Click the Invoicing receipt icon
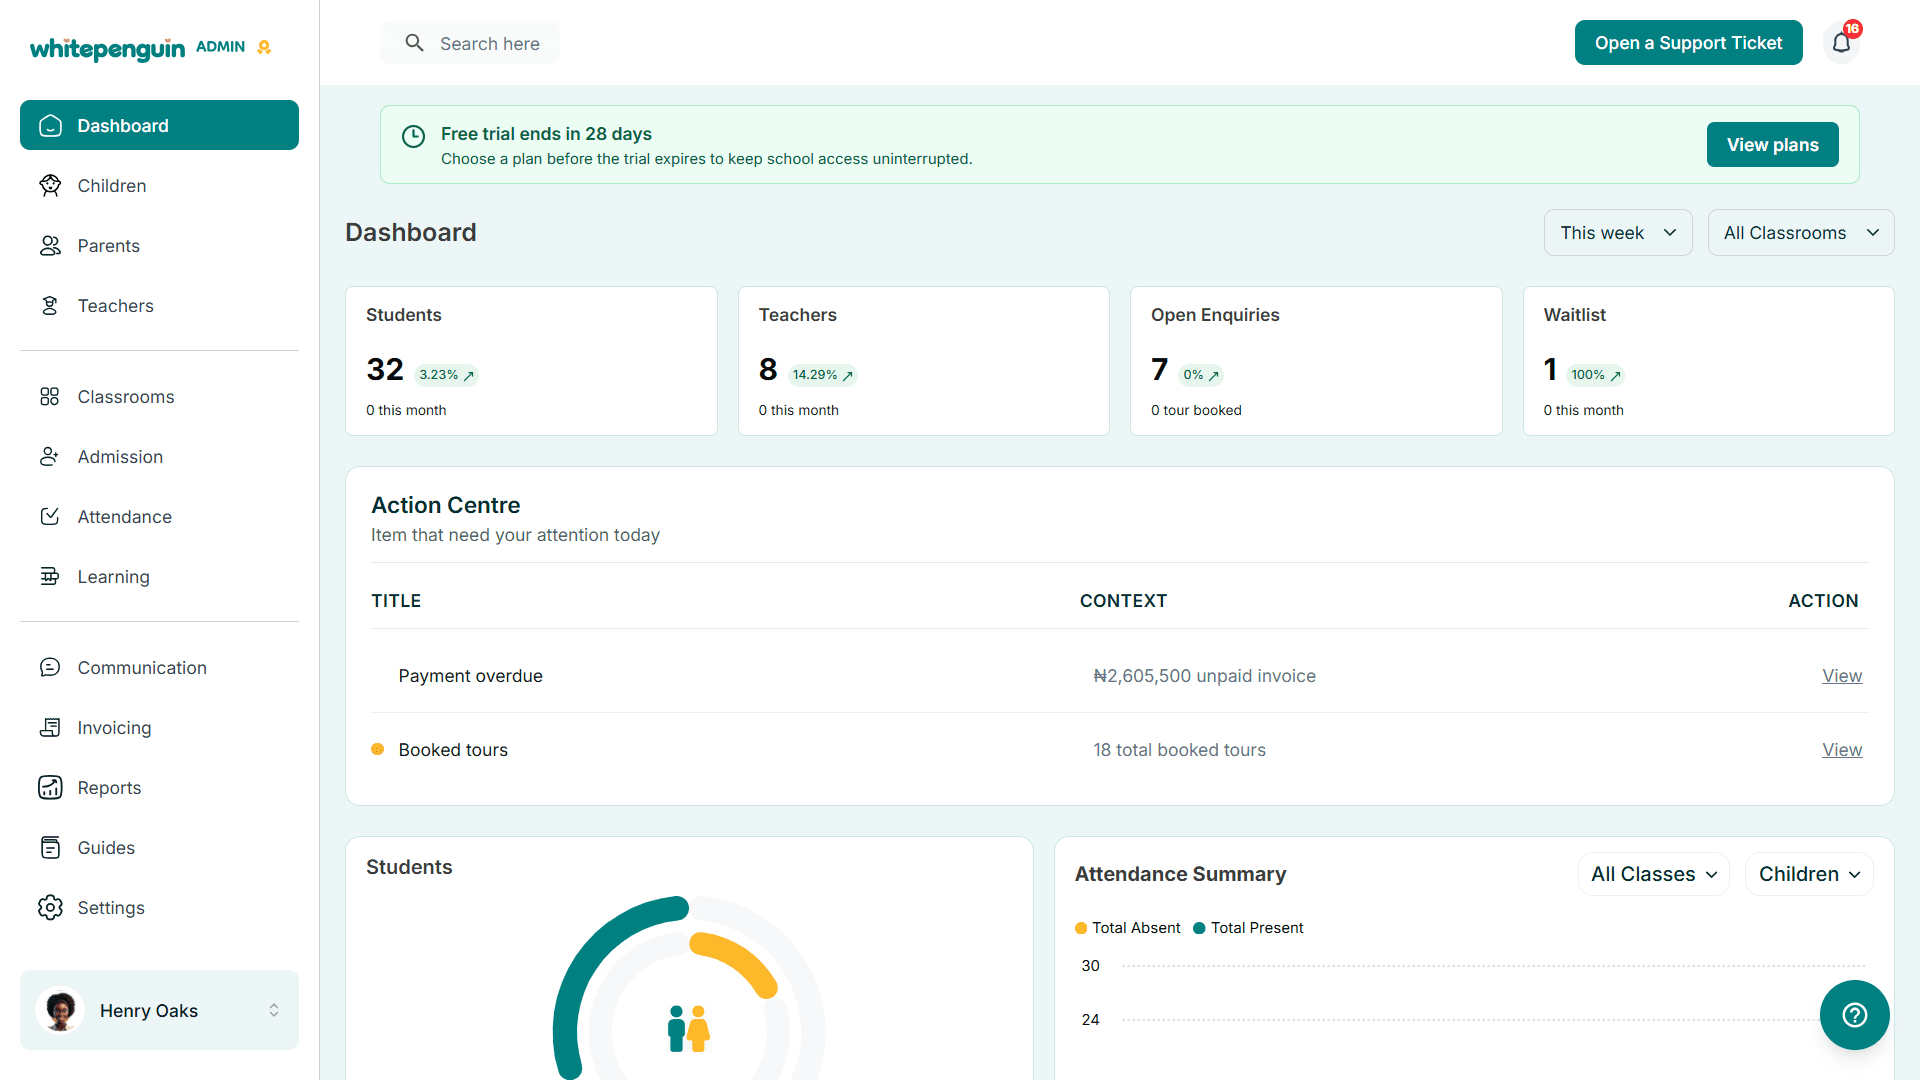The image size is (1920, 1080). pyautogui.click(x=50, y=727)
